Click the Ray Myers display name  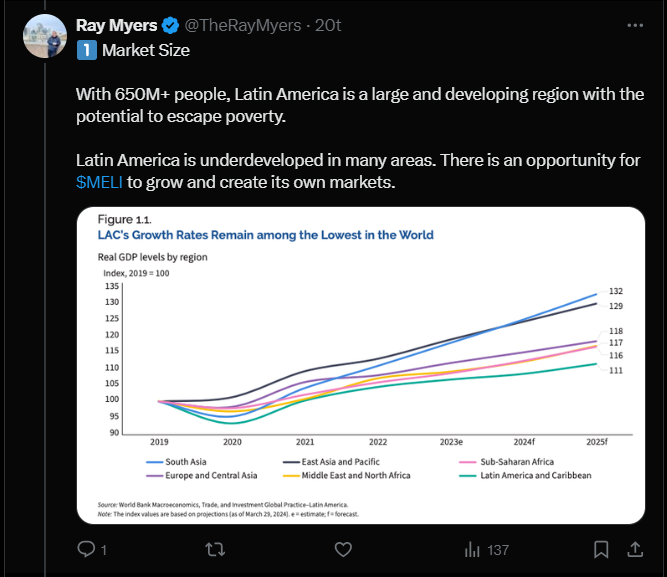(116, 25)
